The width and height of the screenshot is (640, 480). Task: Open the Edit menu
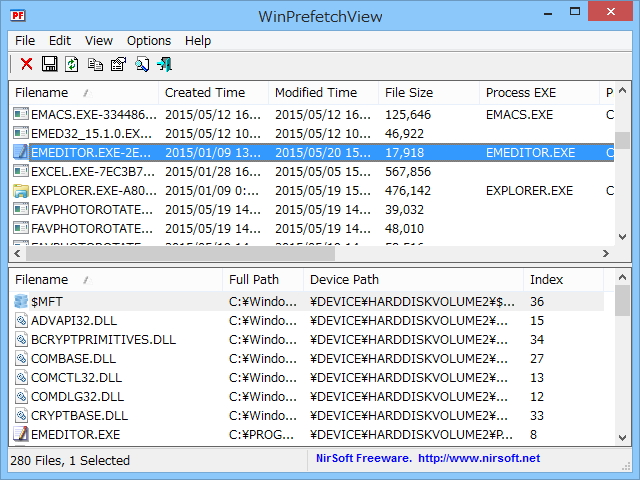pos(60,41)
